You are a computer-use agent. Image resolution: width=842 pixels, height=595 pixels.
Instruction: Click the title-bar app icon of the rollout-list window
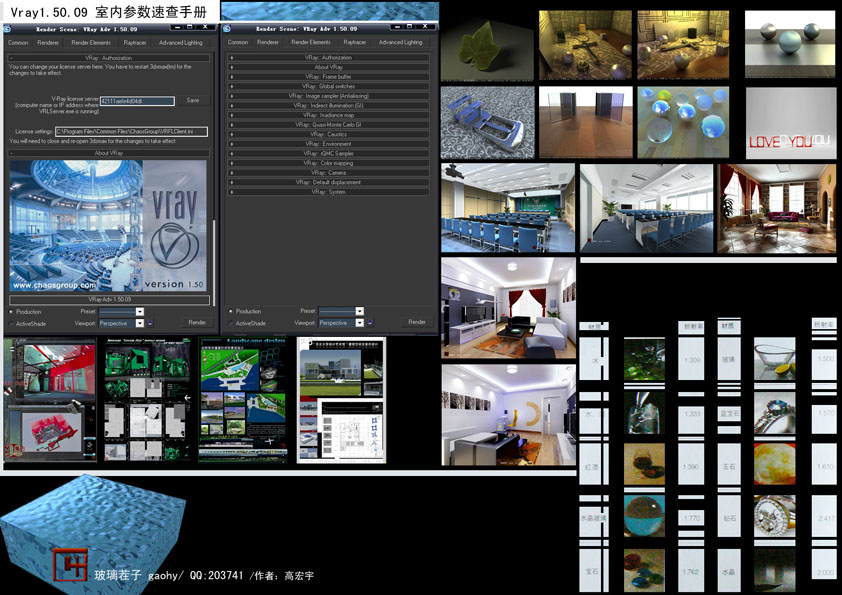(x=227, y=28)
